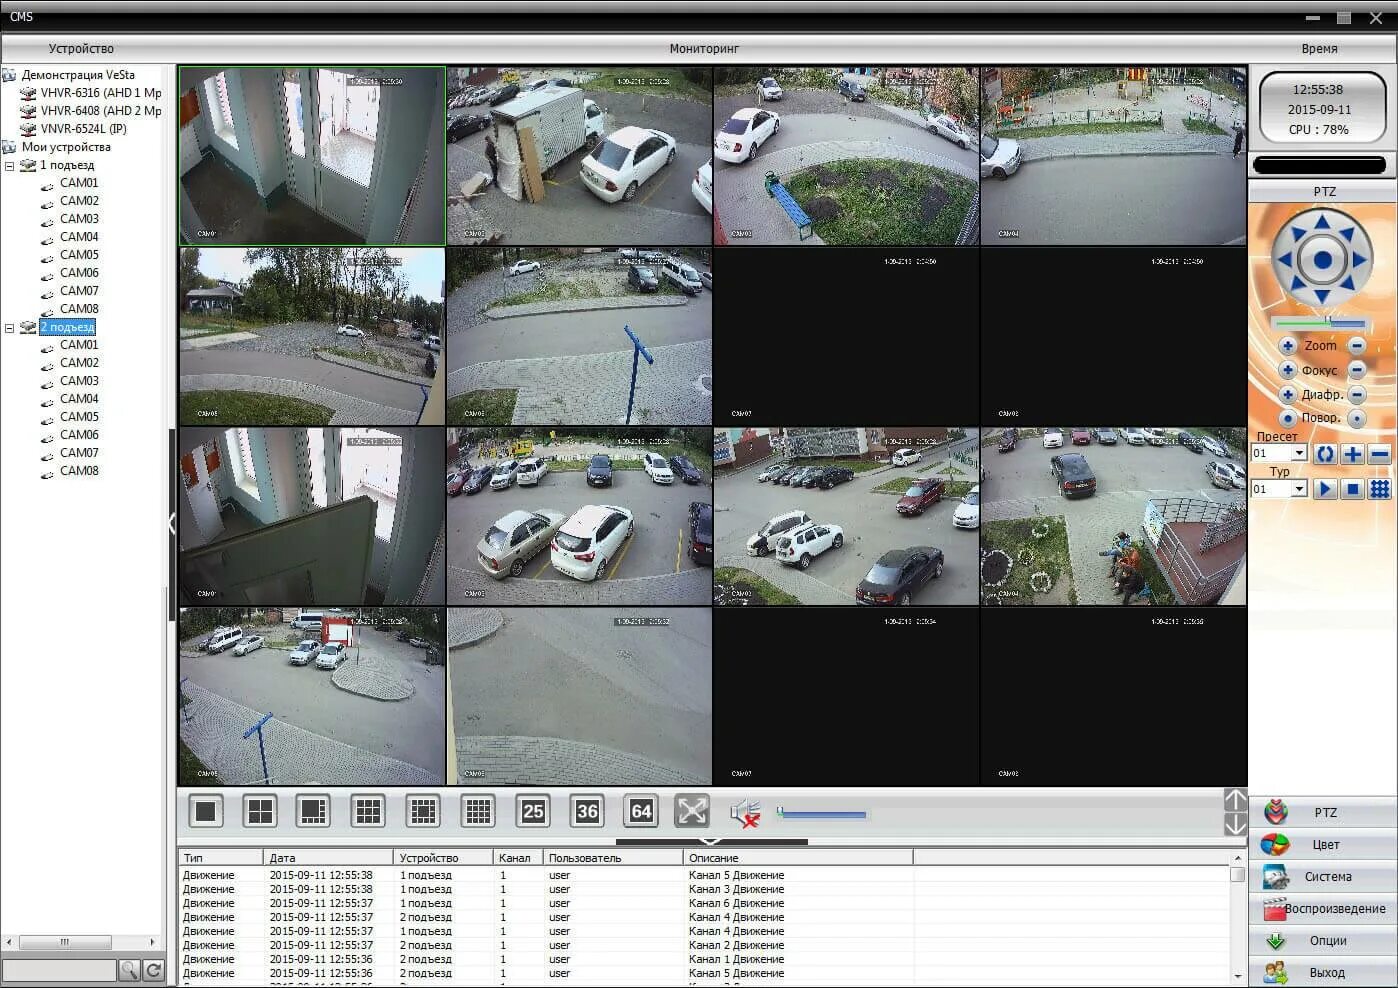Switch to the 25-camera layout
Screen dimensions: 1398x988
tap(533, 811)
